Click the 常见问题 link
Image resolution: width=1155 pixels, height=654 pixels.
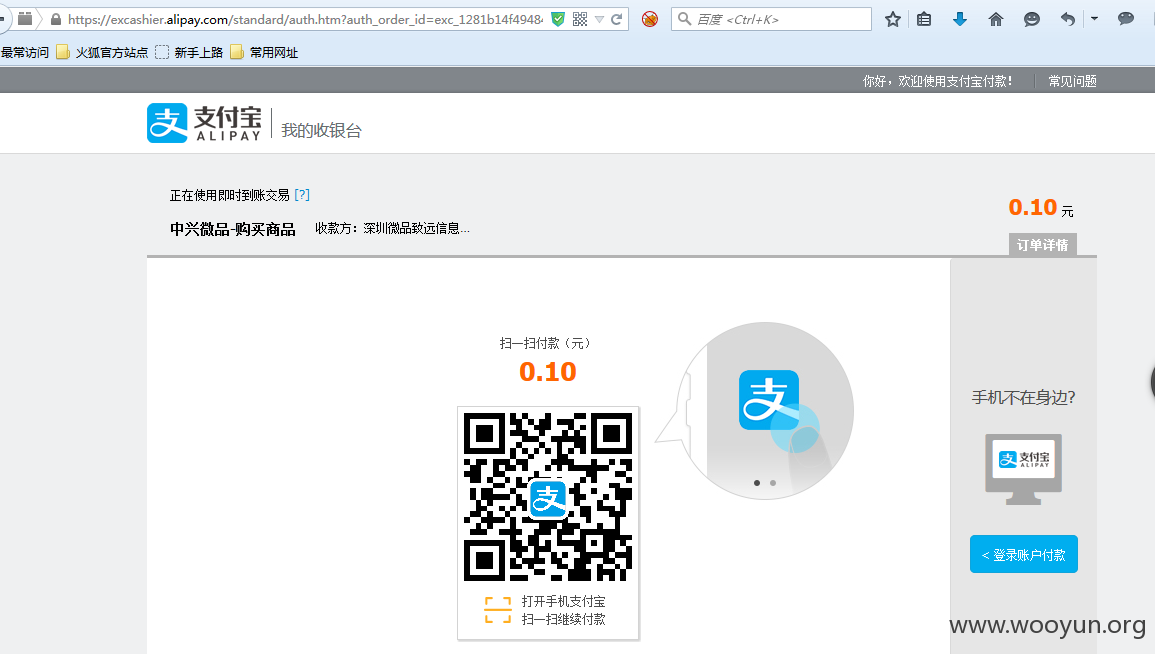click(x=1072, y=81)
